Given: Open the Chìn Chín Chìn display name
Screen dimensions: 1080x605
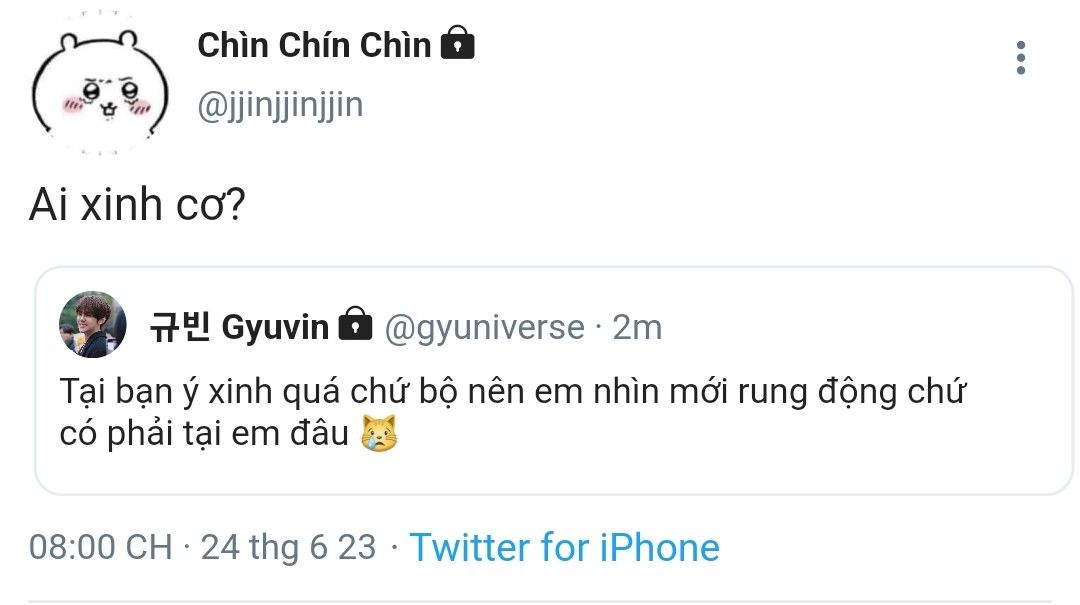Looking at the screenshot, I should (314, 45).
